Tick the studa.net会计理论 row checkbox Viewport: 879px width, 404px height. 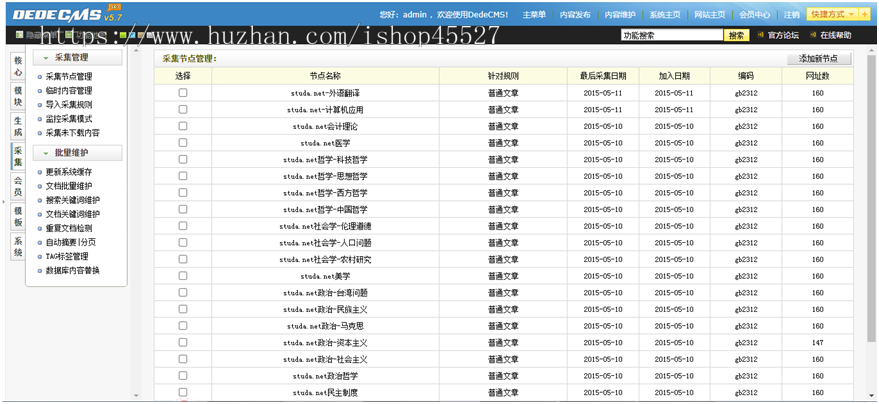(x=183, y=126)
